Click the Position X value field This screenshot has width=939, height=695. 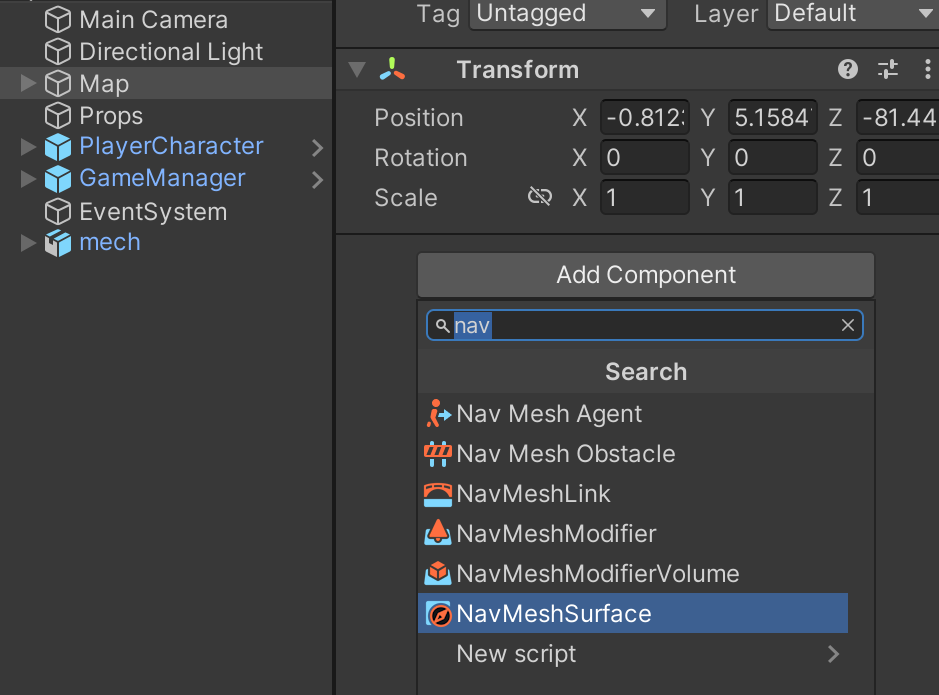[x=644, y=118]
